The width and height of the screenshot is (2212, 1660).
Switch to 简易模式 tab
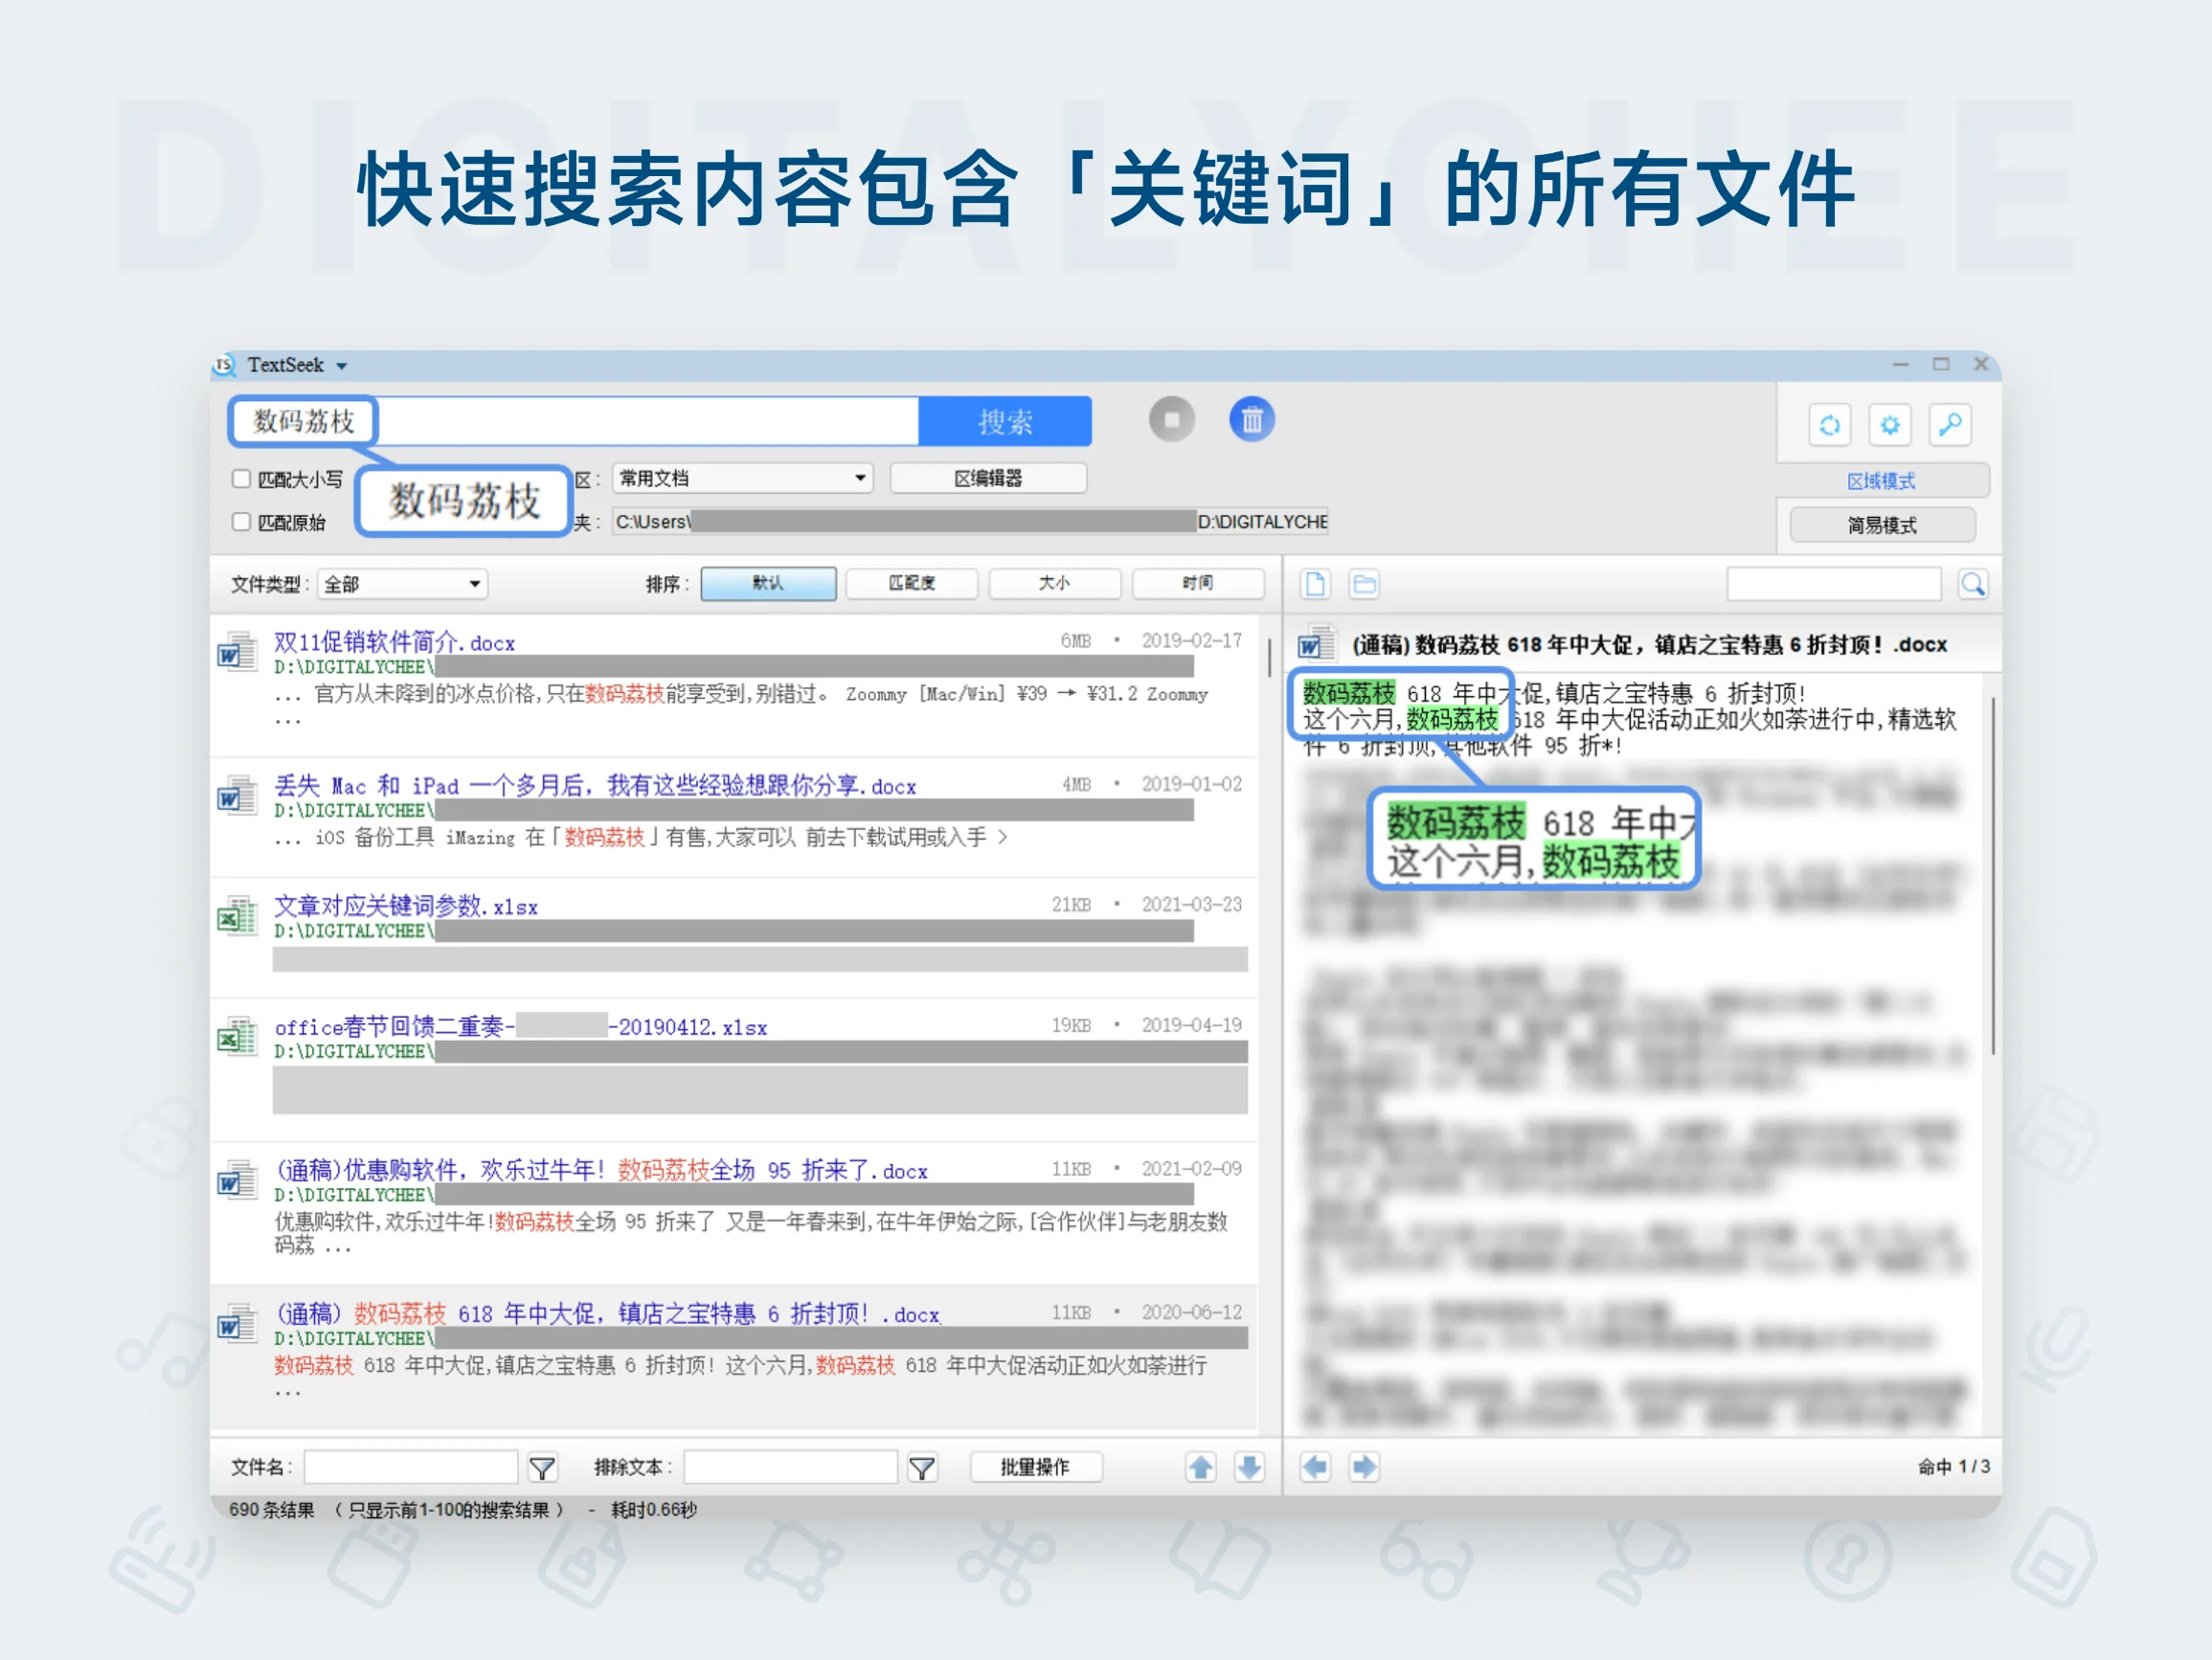(x=1882, y=525)
